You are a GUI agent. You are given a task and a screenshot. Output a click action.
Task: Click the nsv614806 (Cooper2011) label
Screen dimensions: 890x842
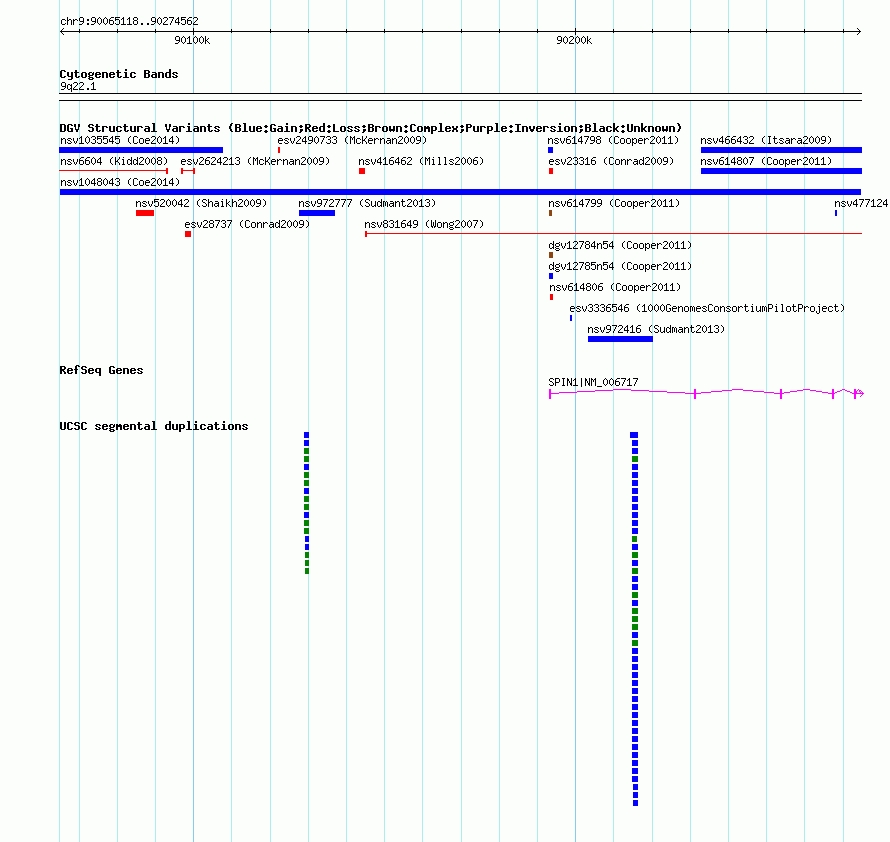coord(615,287)
